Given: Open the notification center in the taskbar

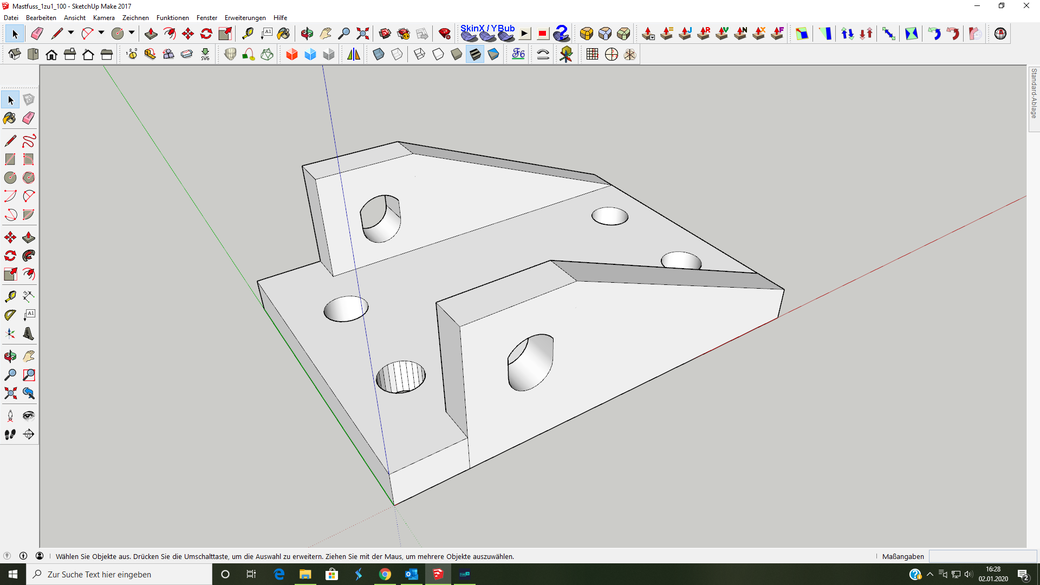Looking at the screenshot, I should point(1023,574).
